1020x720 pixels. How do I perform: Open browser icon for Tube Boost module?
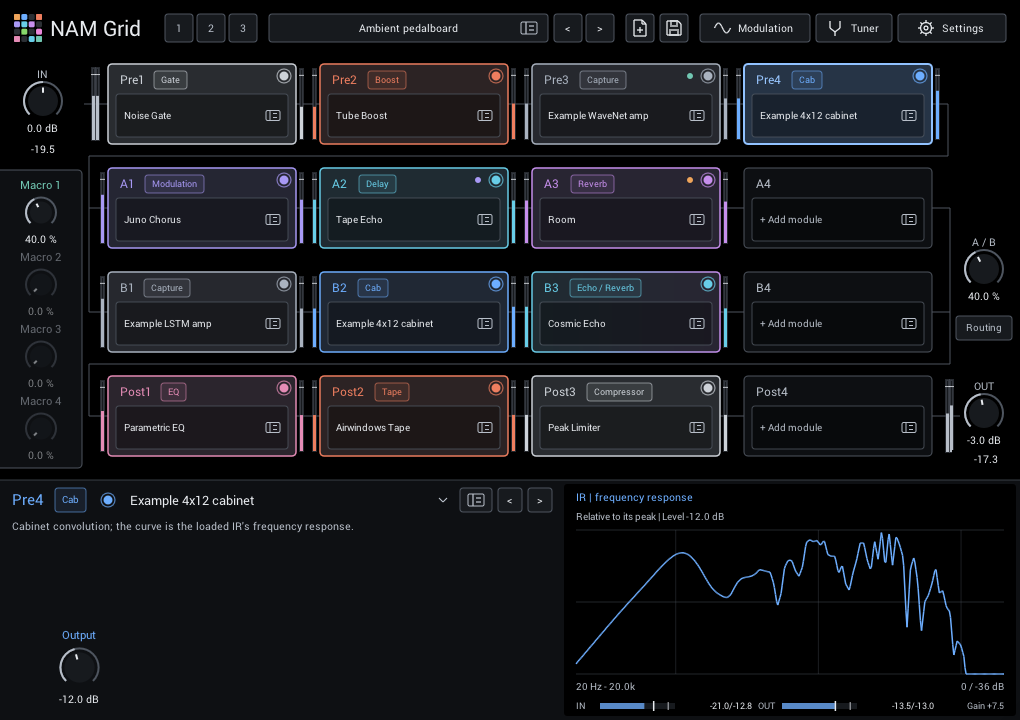coord(485,116)
